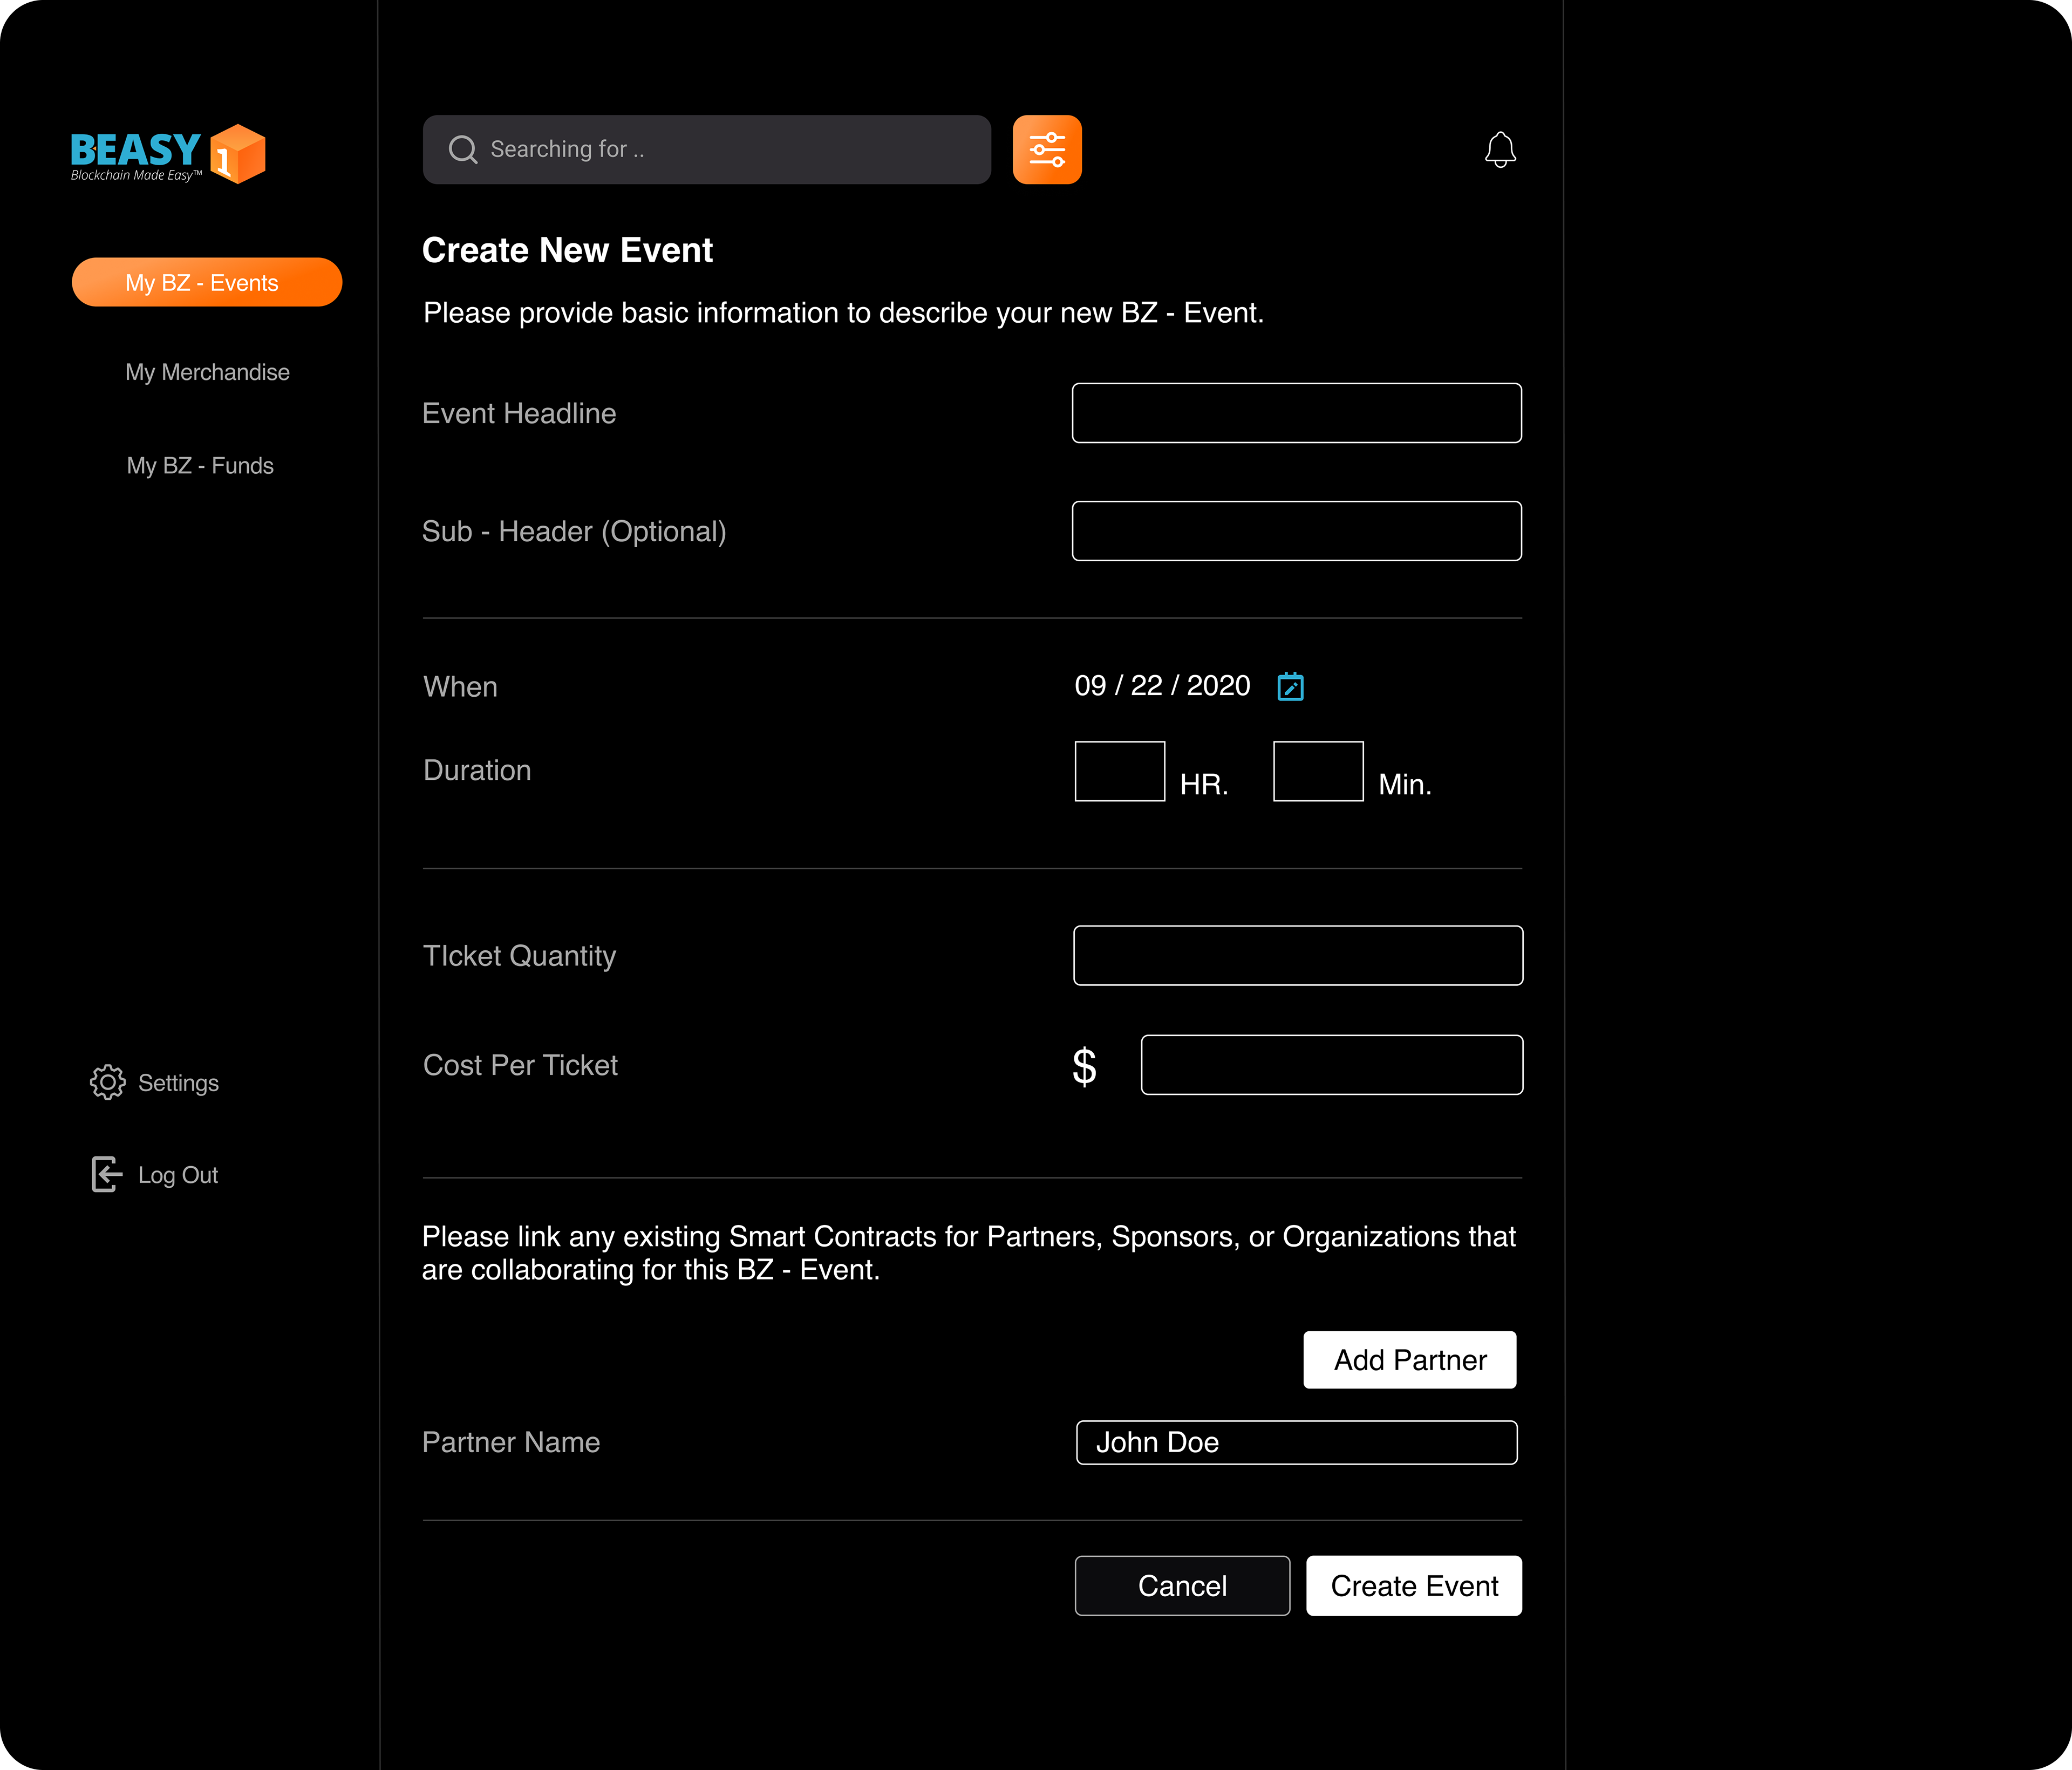Click the duration Min. box
Viewport: 2072px width, 1770px height.
click(x=1318, y=771)
